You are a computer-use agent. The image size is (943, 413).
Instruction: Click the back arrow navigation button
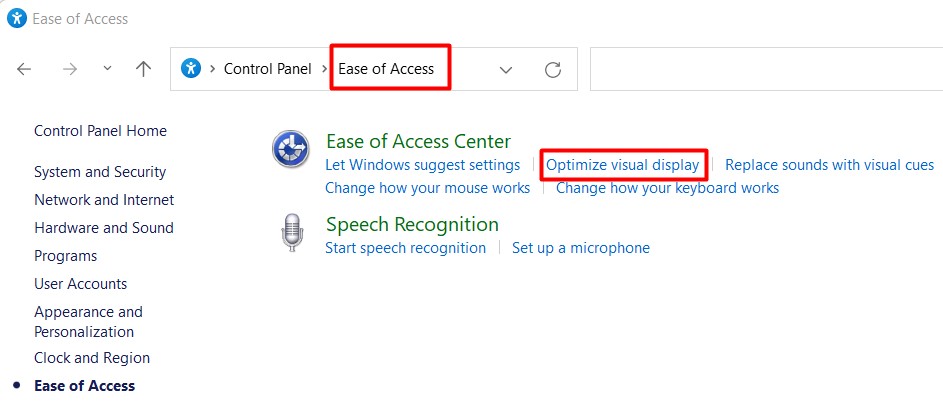point(25,69)
